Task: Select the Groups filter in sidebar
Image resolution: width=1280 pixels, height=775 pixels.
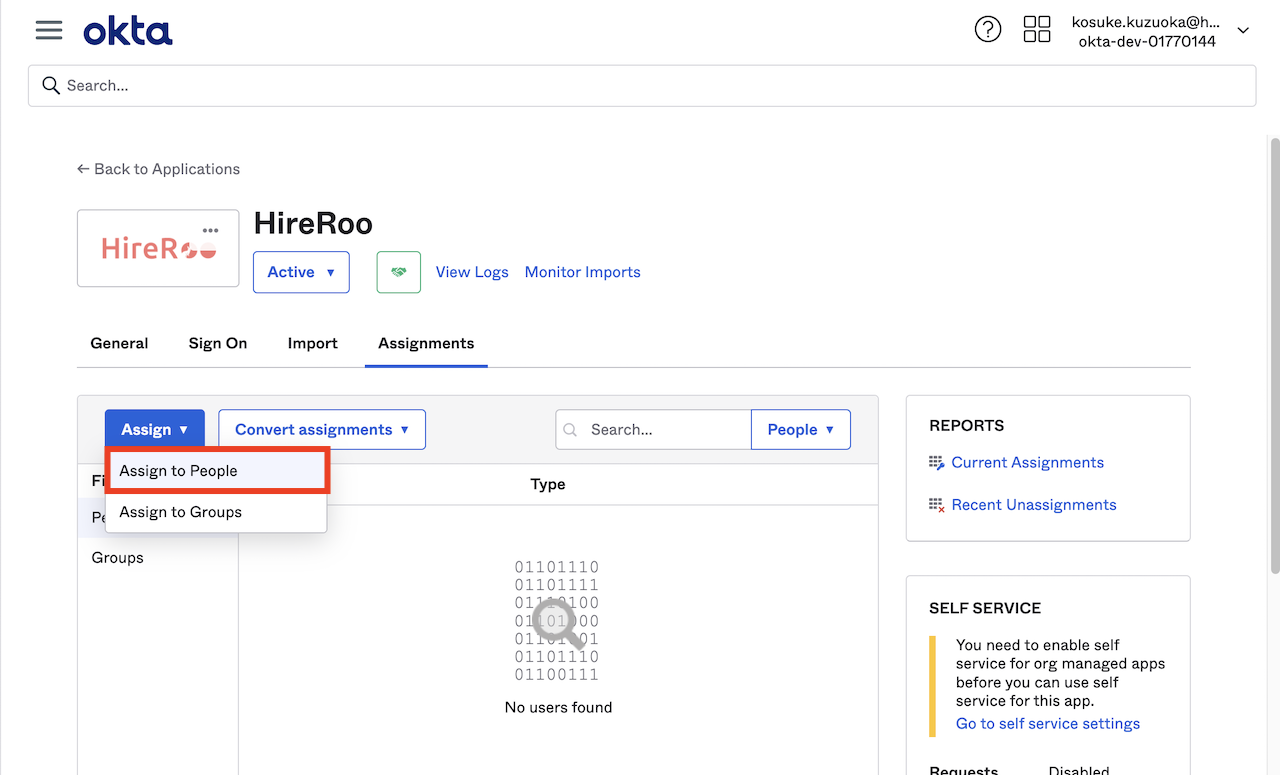Action: point(118,558)
